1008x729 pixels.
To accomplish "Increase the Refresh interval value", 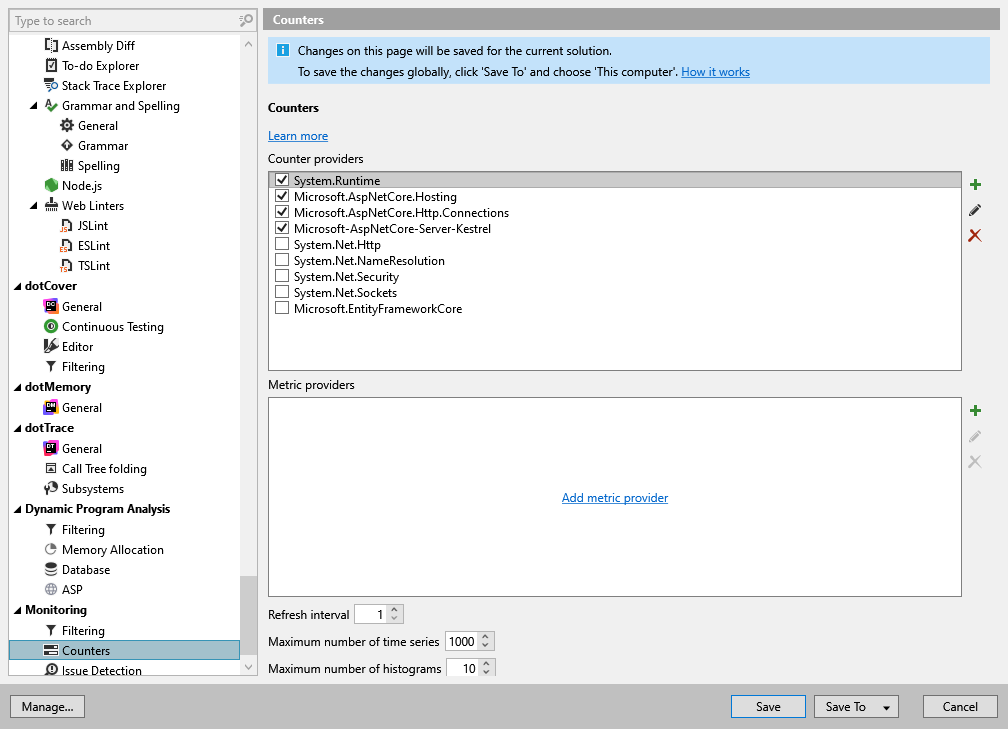I will tap(396, 609).
